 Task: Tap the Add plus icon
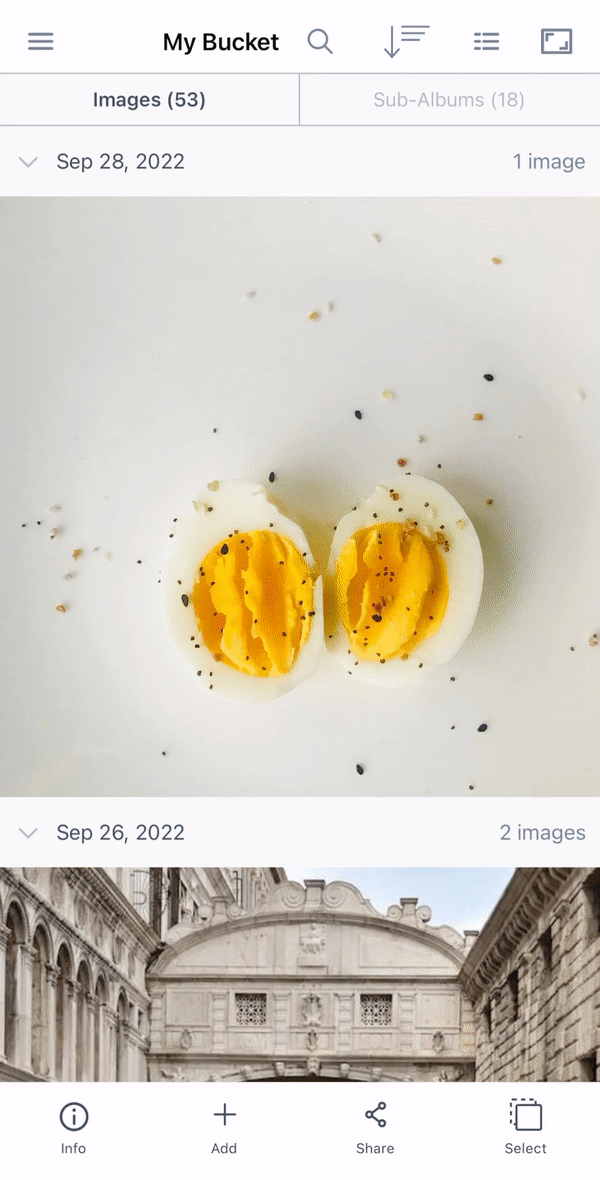[224, 1115]
